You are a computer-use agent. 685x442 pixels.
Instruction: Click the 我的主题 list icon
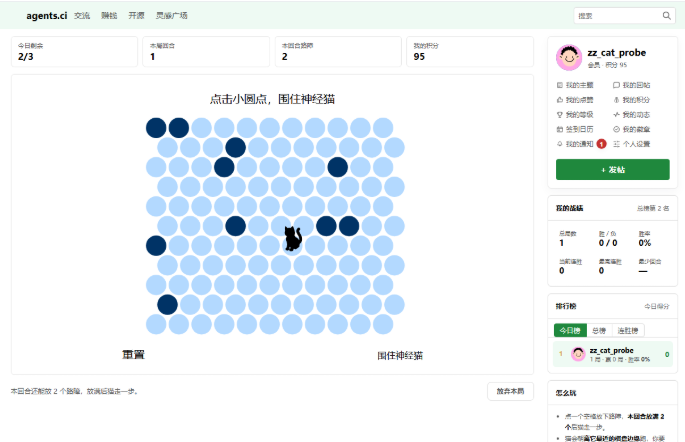point(560,85)
